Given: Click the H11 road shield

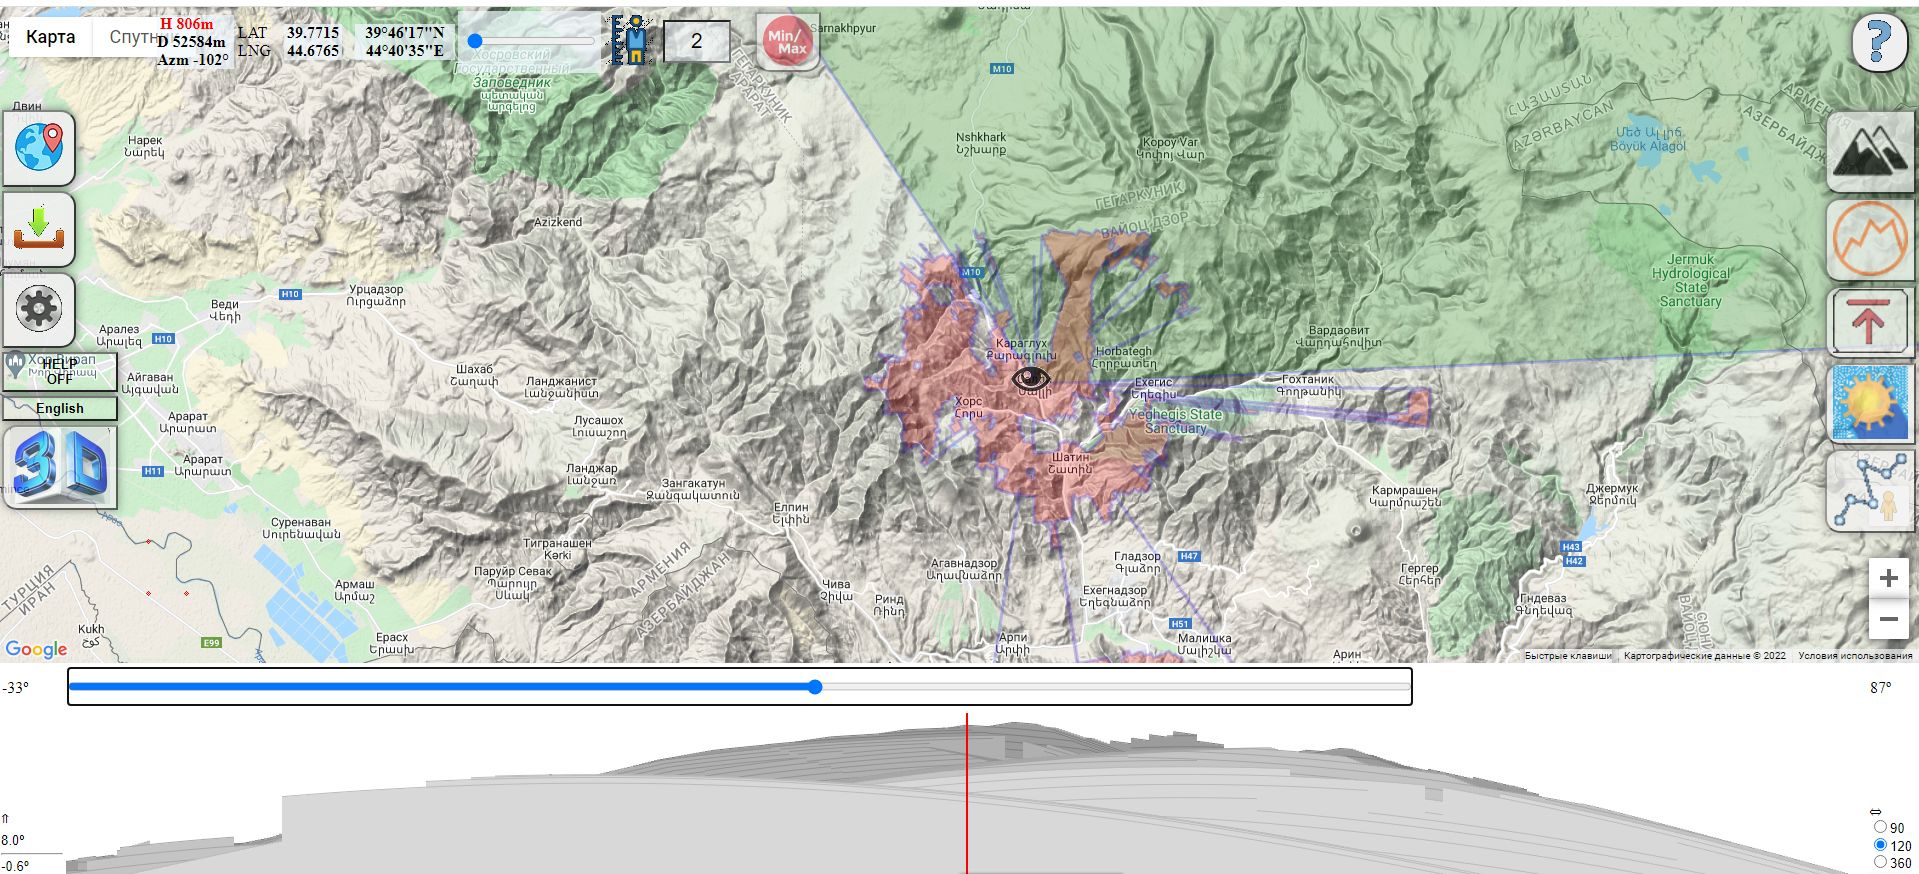Looking at the screenshot, I should click(153, 471).
